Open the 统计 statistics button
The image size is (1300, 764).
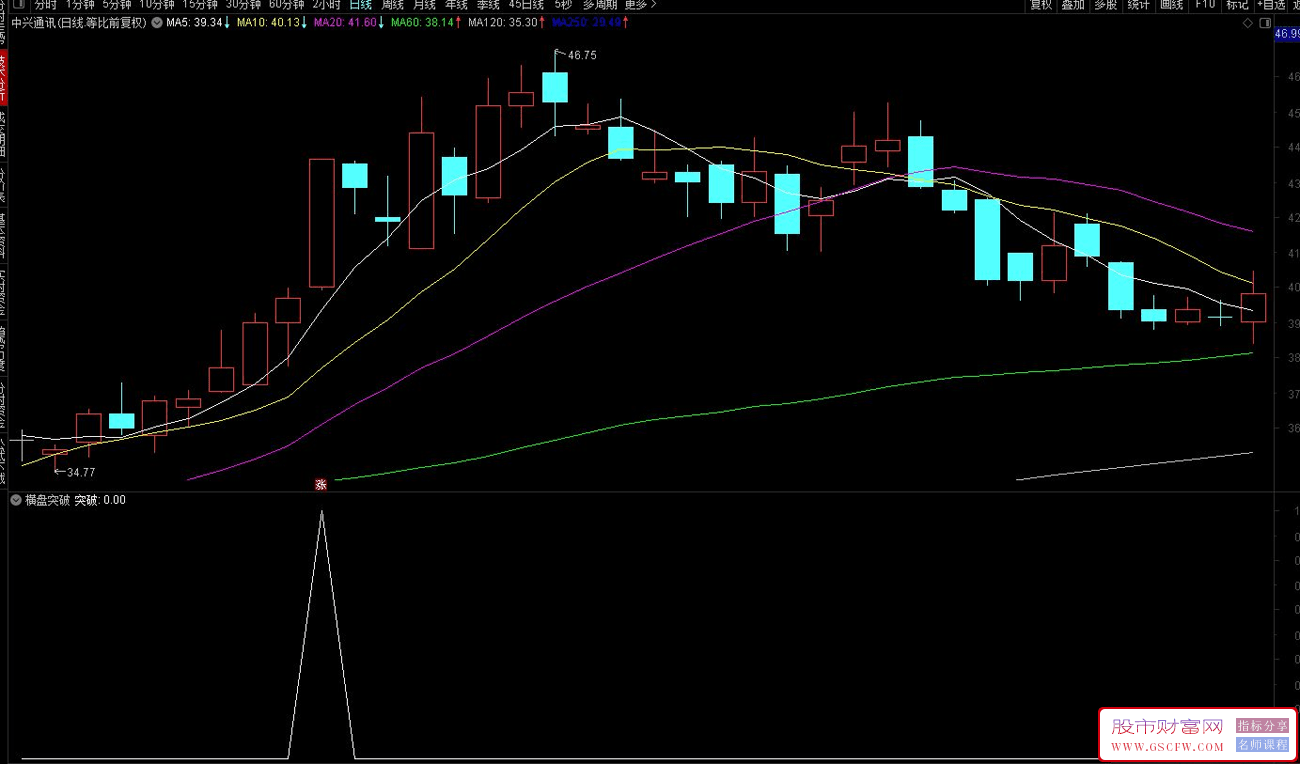click(1138, 5)
